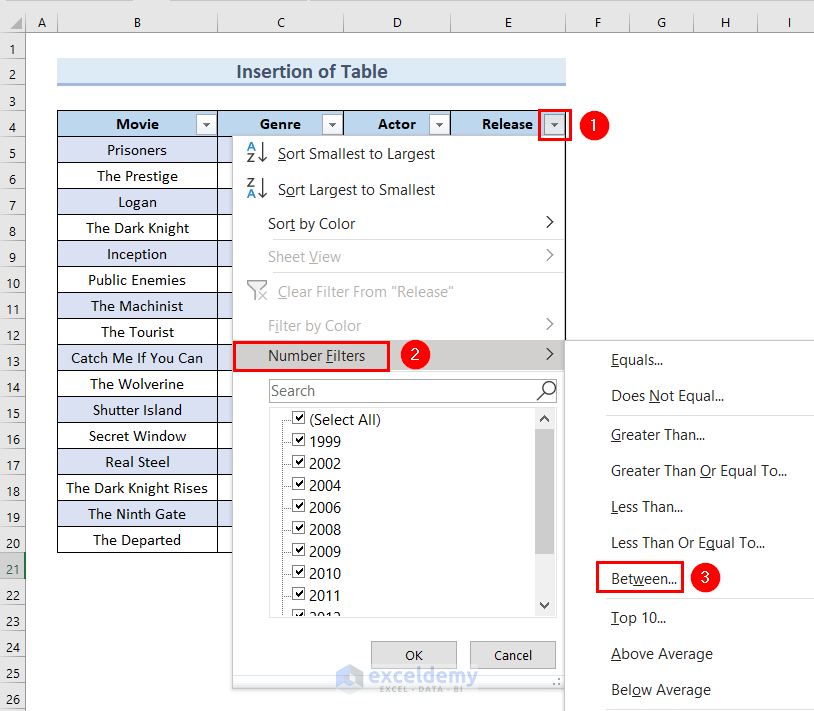Click the Clear Filter funnel icon
This screenshot has height=711, width=814.
point(257,291)
